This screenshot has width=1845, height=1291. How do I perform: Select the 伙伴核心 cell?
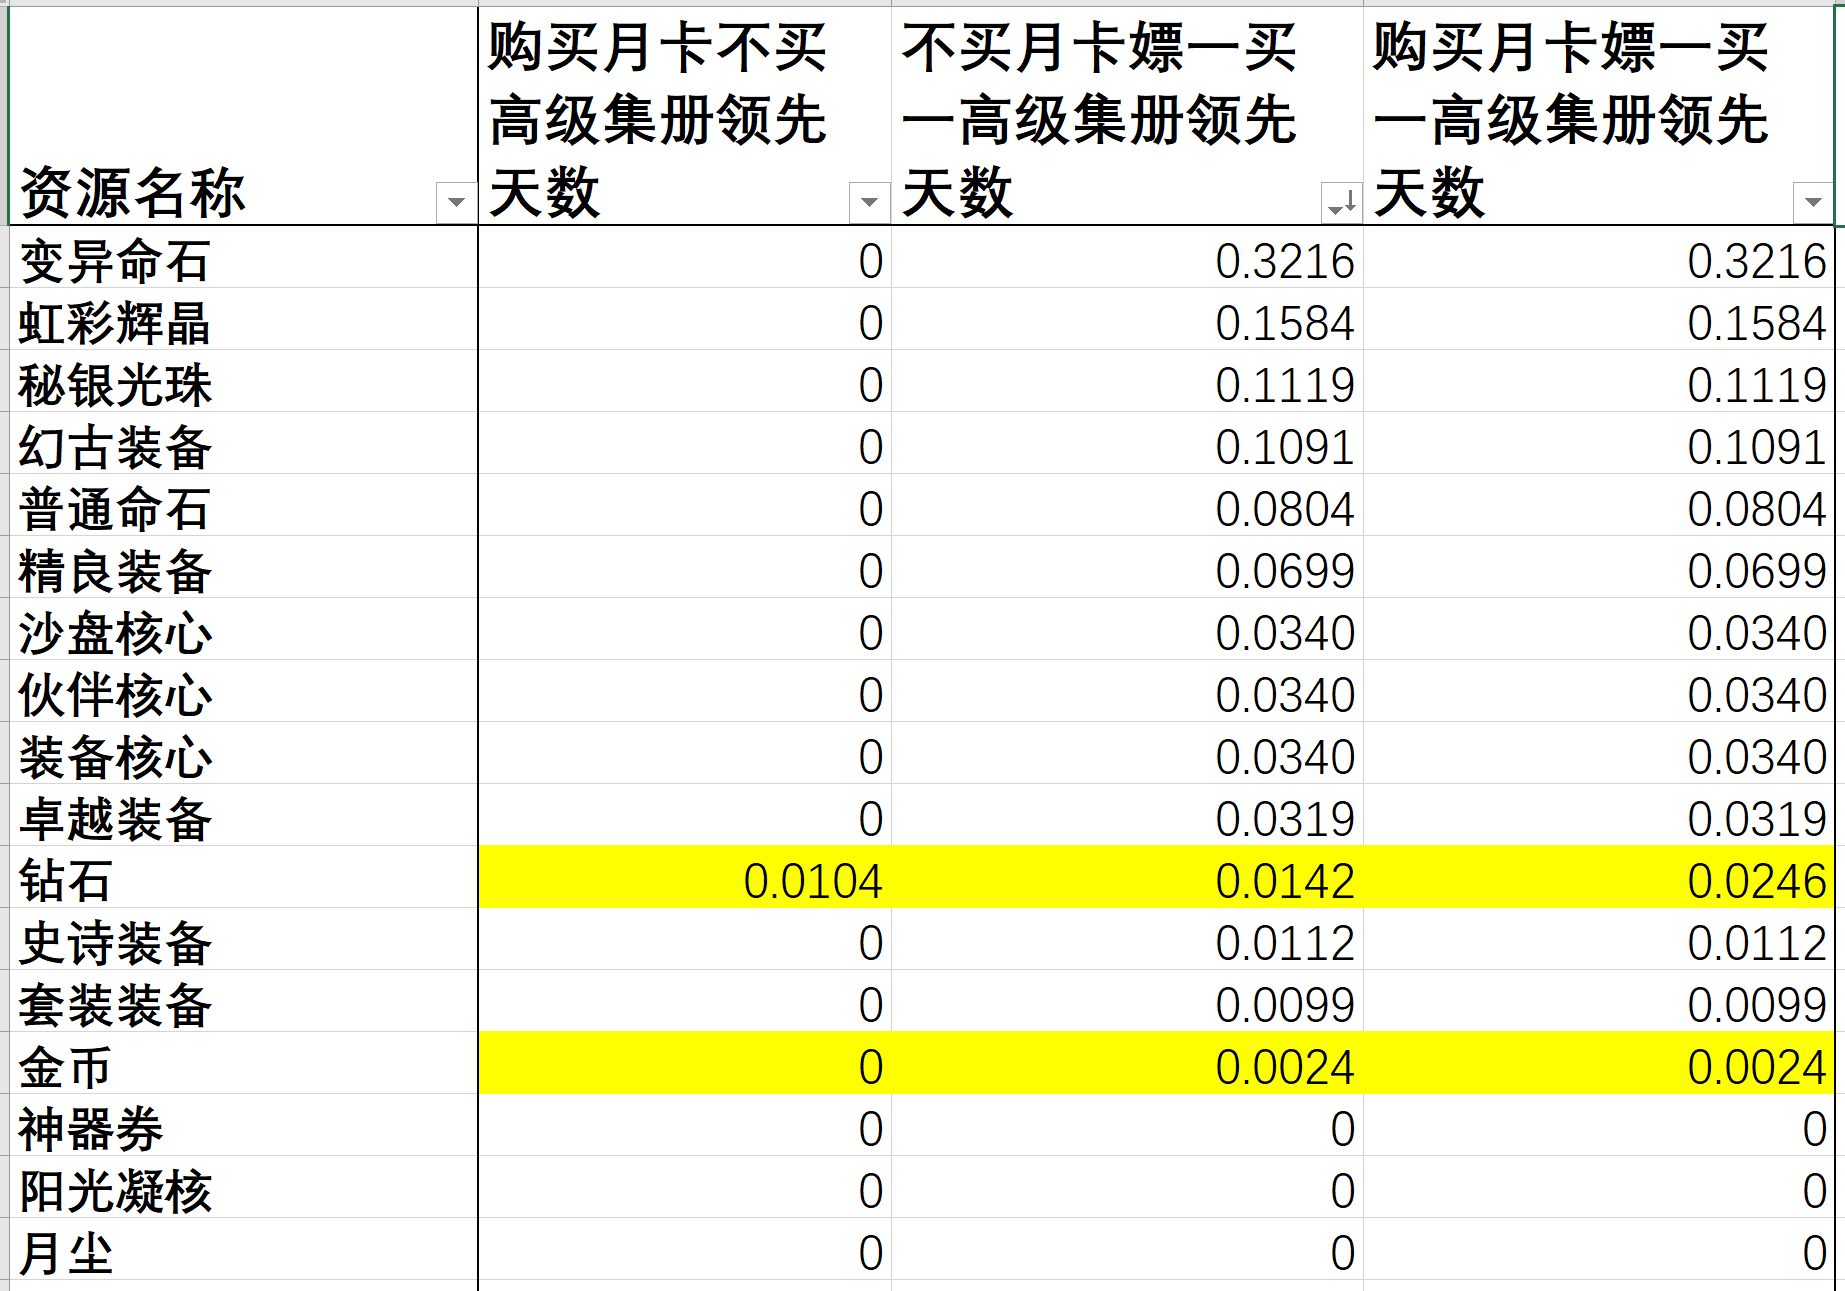click(x=244, y=692)
